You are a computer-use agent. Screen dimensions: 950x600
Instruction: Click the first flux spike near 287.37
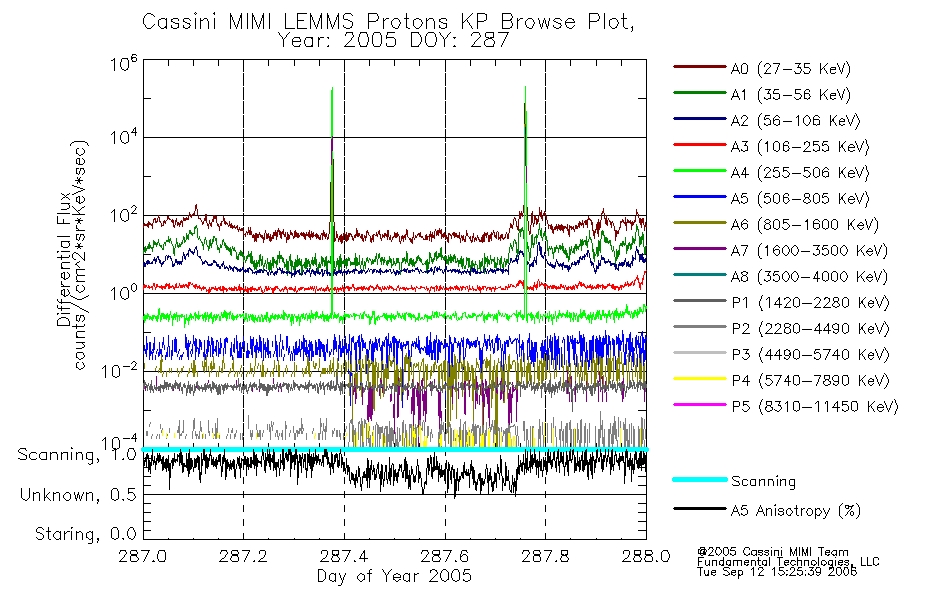332,200
